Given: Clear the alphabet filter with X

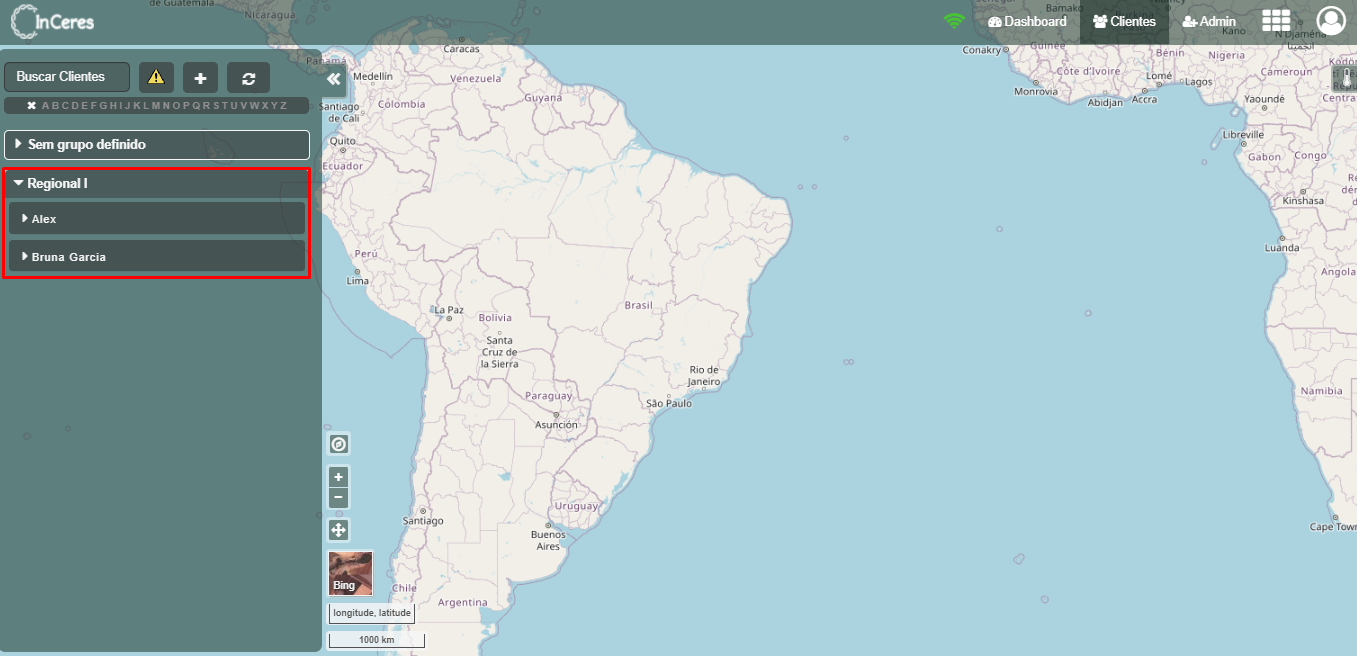Looking at the screenshot, I should (x=31, y=105).
